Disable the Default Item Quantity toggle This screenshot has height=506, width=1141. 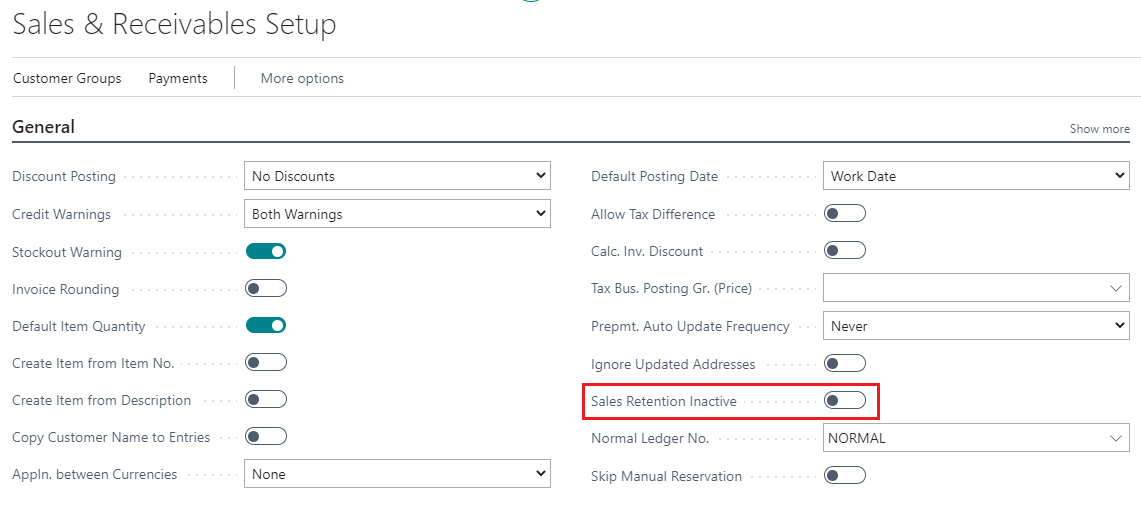[266, 325]
